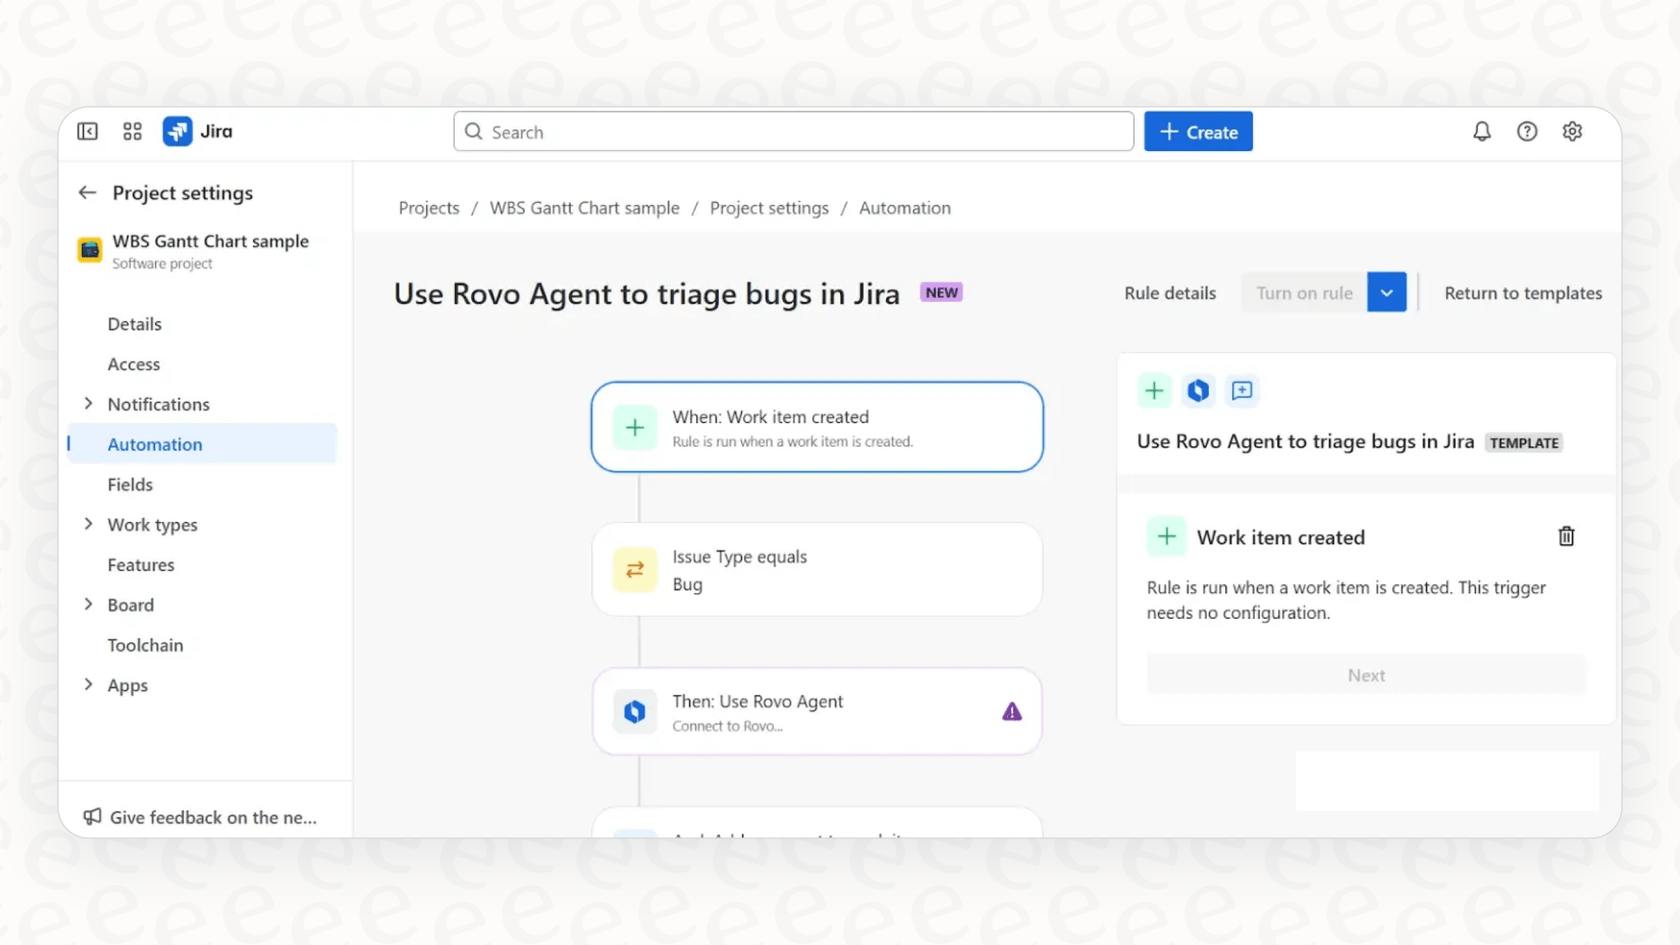
Task: Open notifications bell
Action: coord(1482,131)
